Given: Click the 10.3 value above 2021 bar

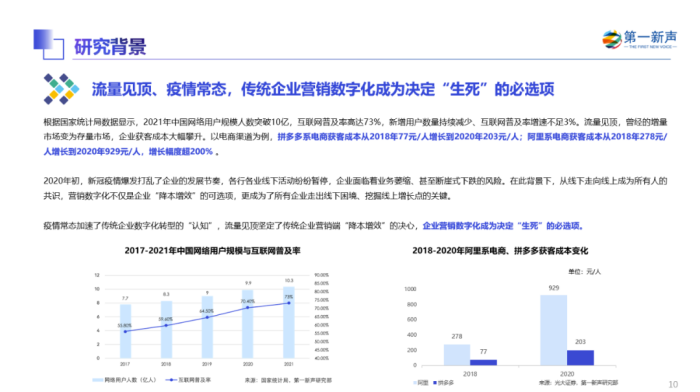Looking at the screenshot, I should click(x=289, y=280).
